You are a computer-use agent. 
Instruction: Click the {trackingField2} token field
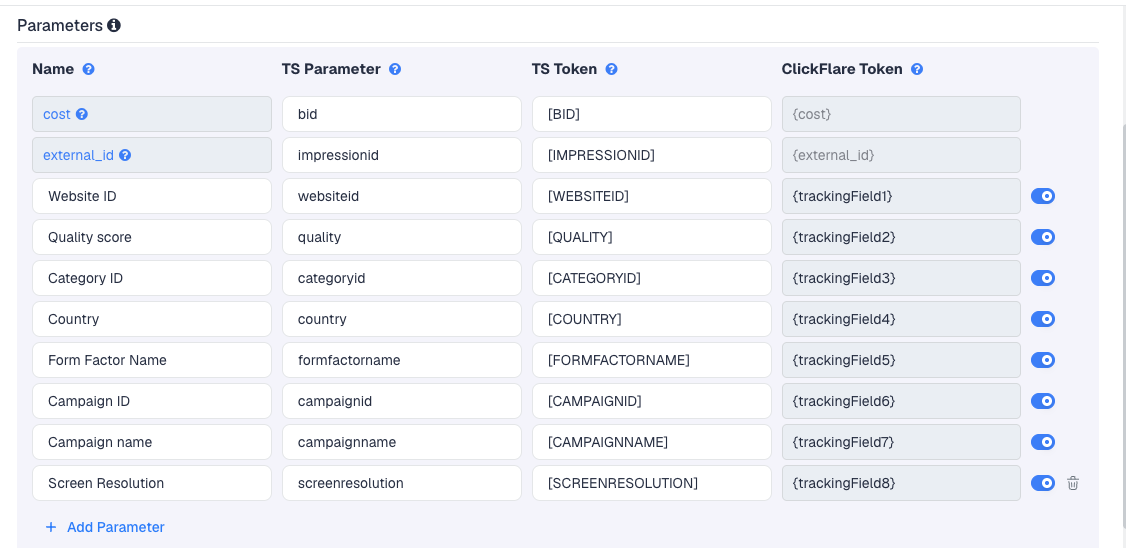click(901, 237)
